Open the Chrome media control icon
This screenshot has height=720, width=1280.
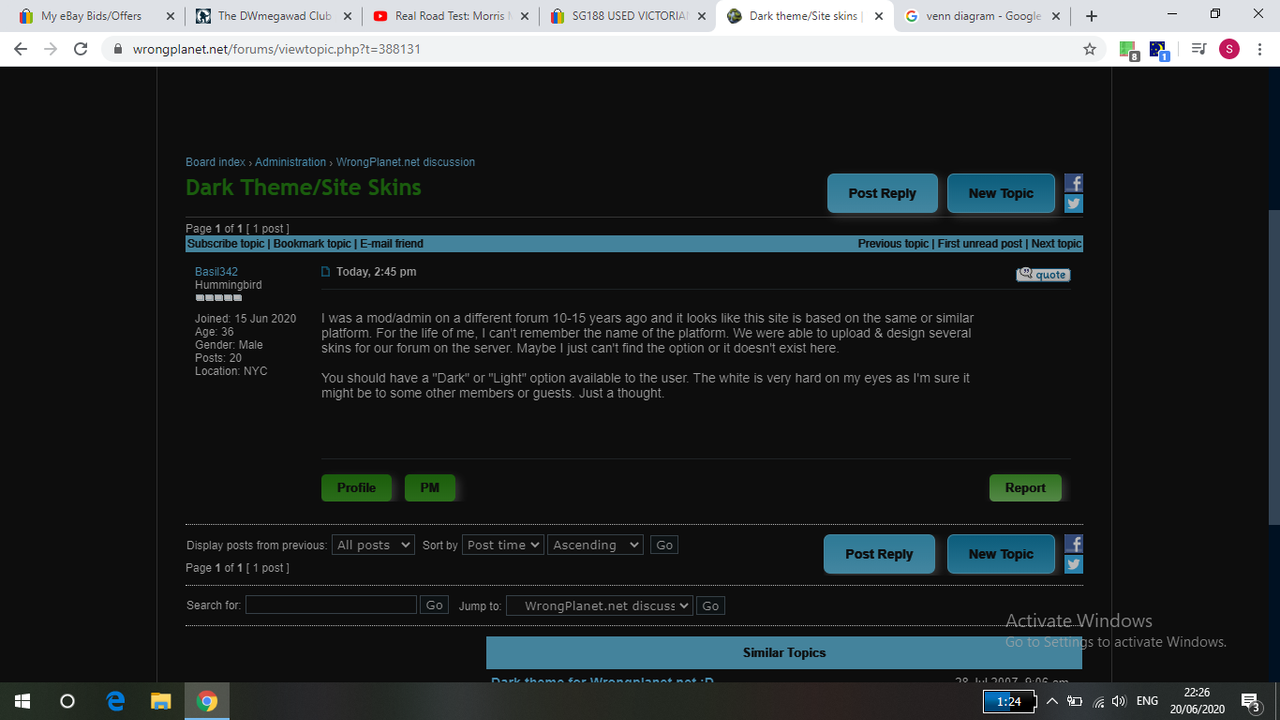tap(1199, 49)
